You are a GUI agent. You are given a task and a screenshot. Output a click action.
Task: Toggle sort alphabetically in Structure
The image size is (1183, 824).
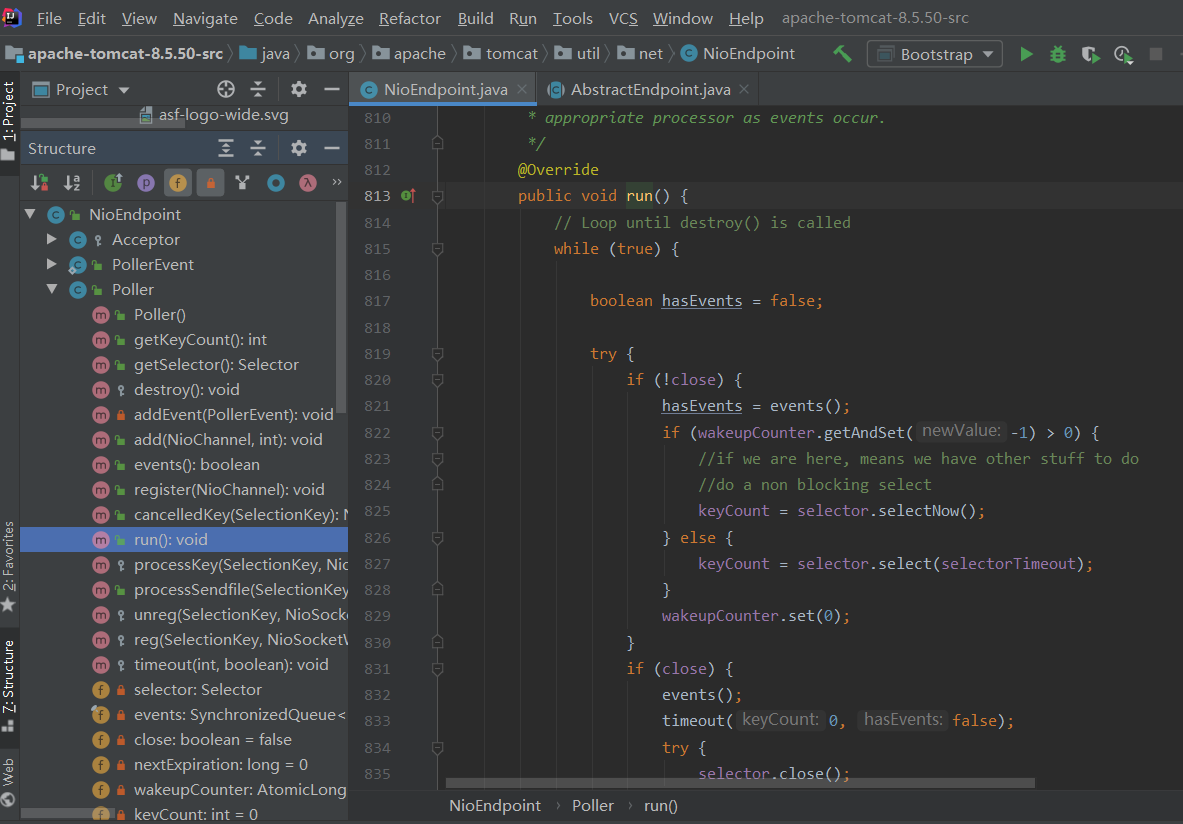pyautogui.click(x=72, y=183)
